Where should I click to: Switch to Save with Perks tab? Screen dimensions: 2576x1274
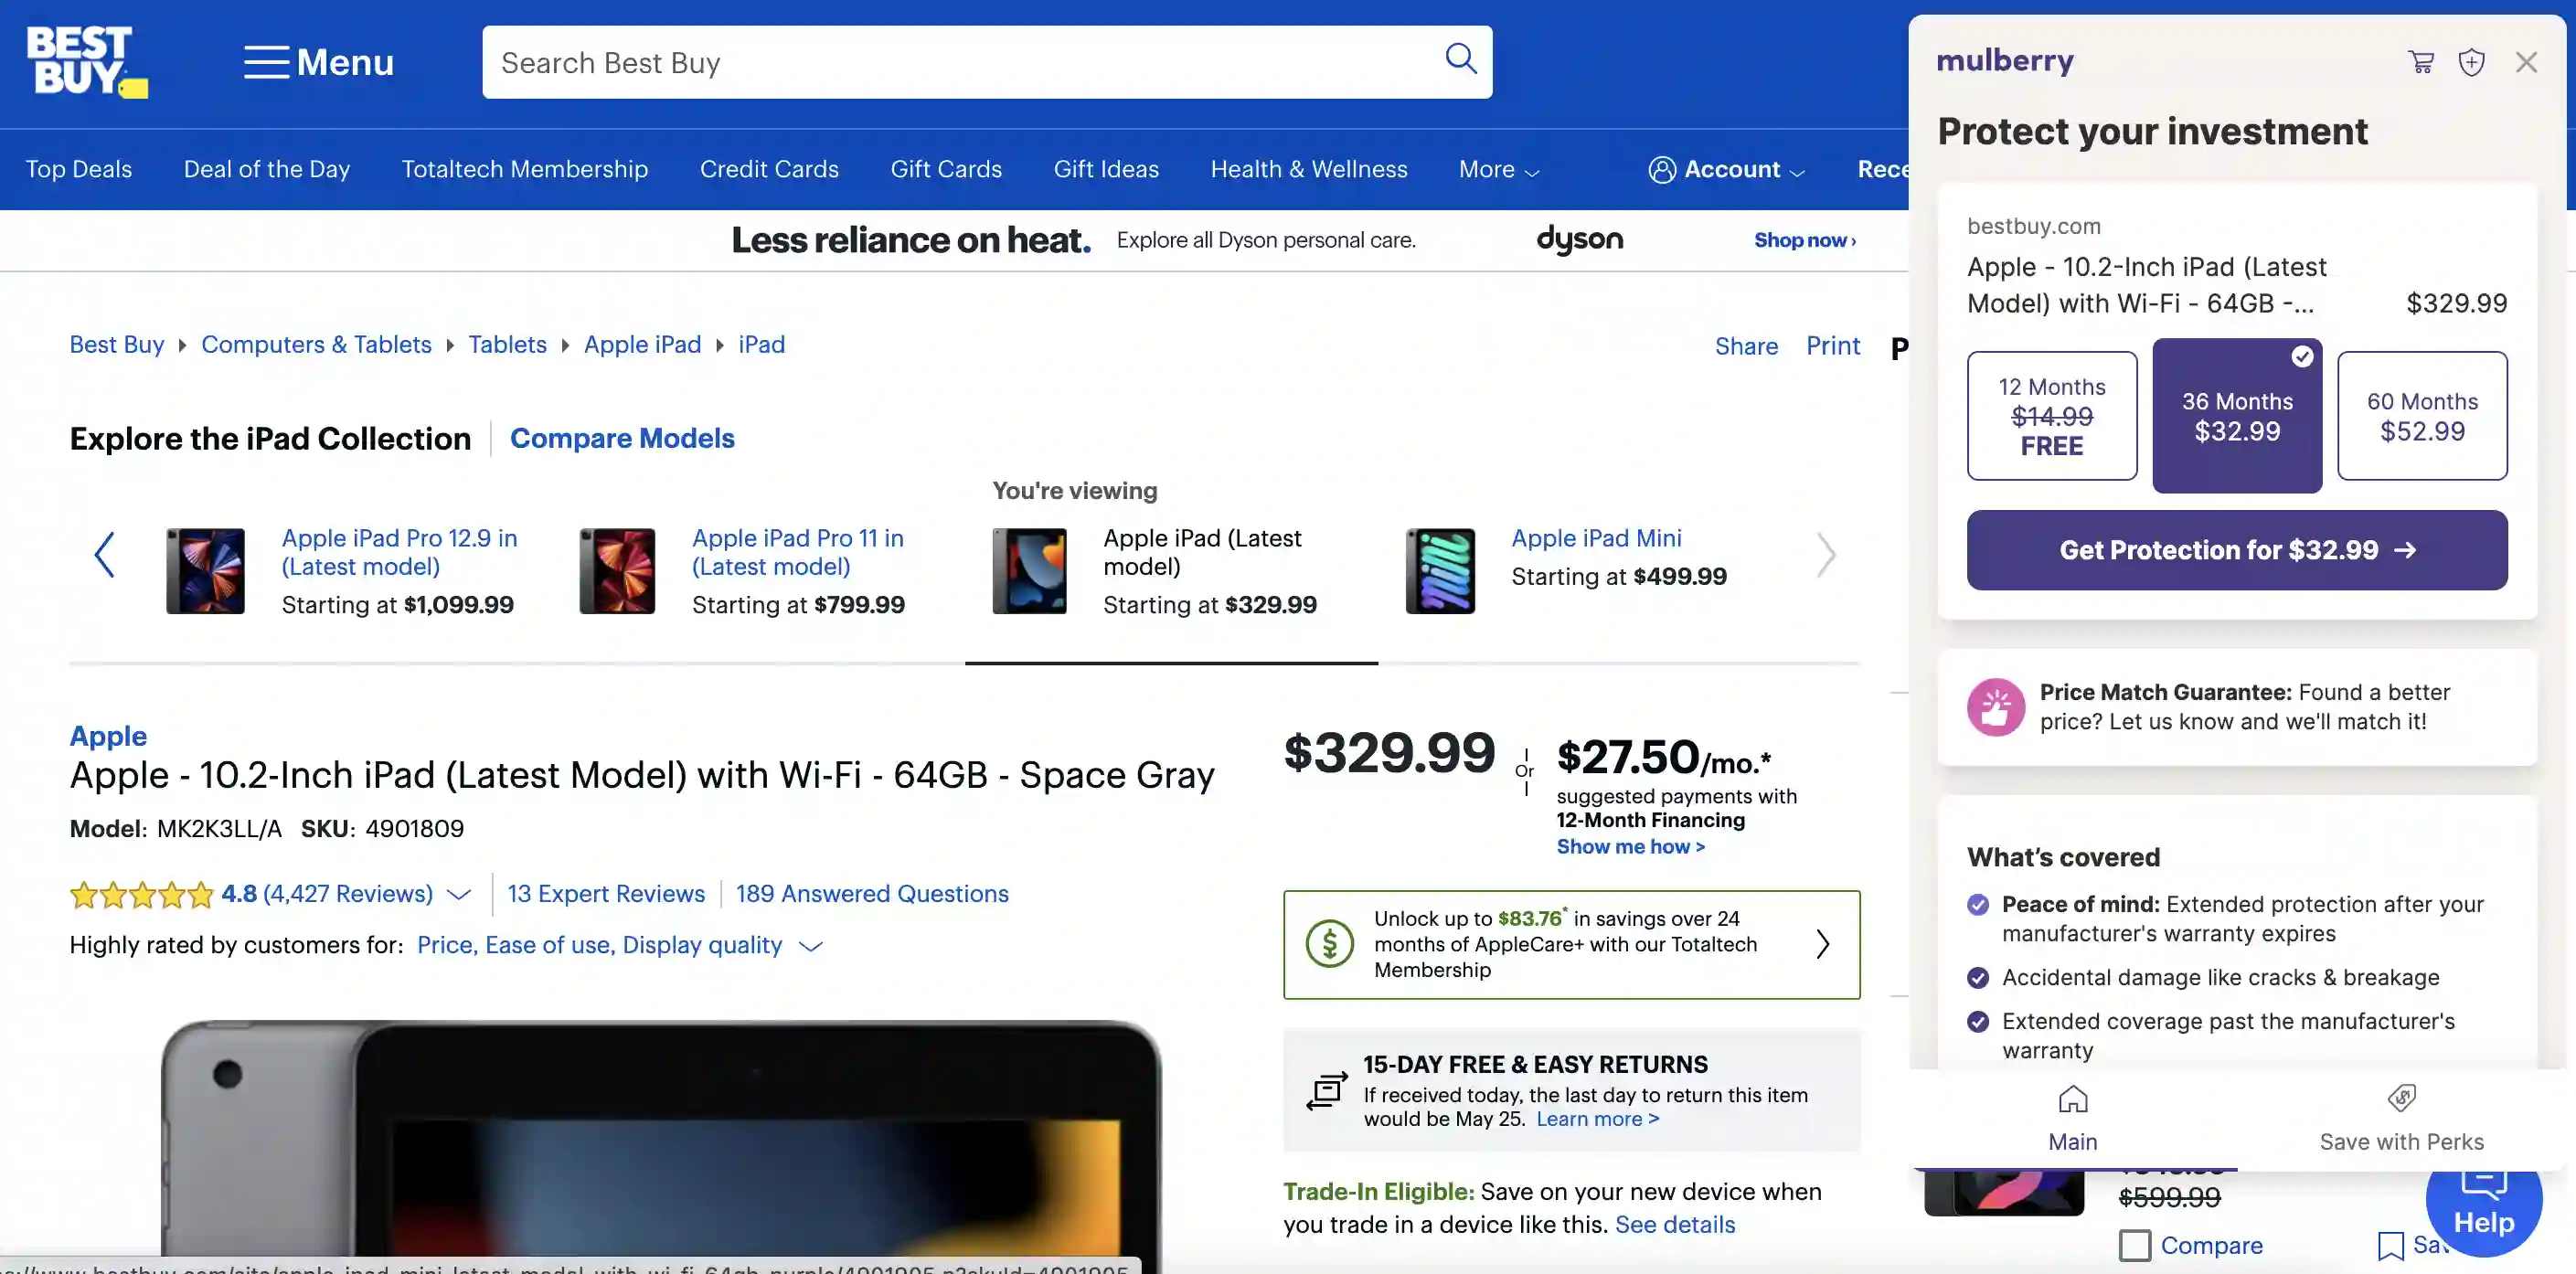(2401, 1119)
